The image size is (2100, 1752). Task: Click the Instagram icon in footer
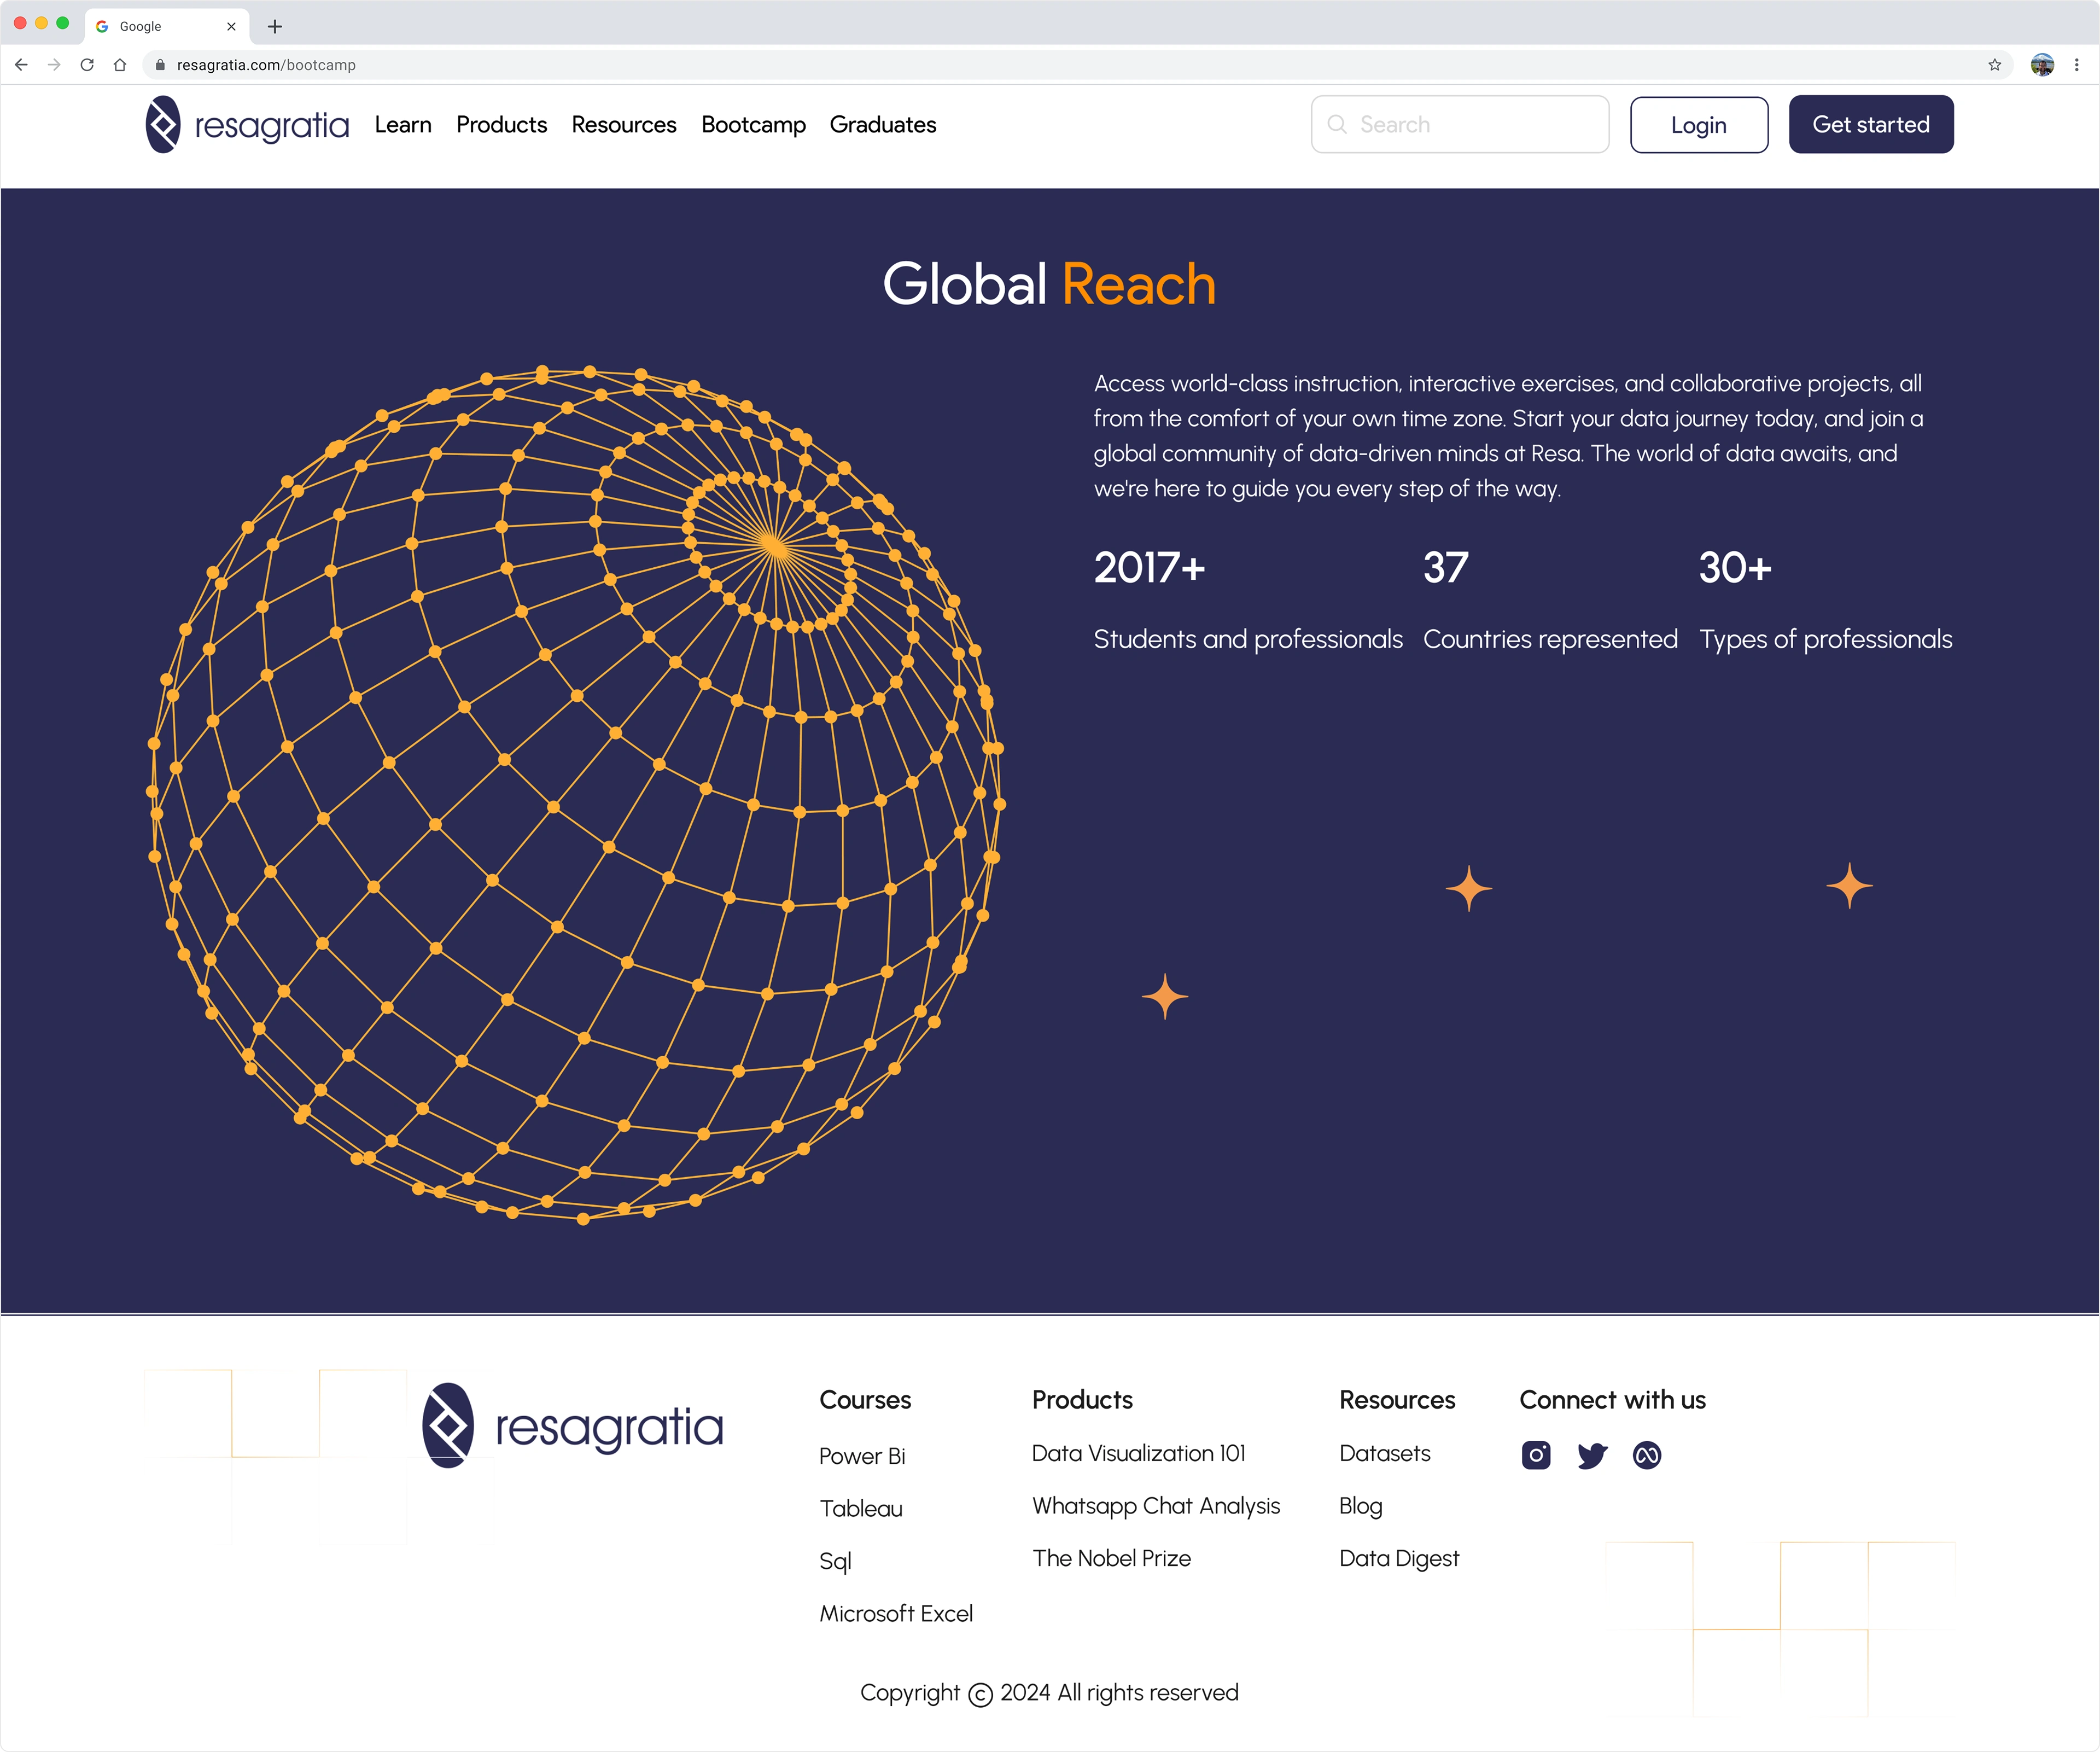click(x=1536, y=1455)
